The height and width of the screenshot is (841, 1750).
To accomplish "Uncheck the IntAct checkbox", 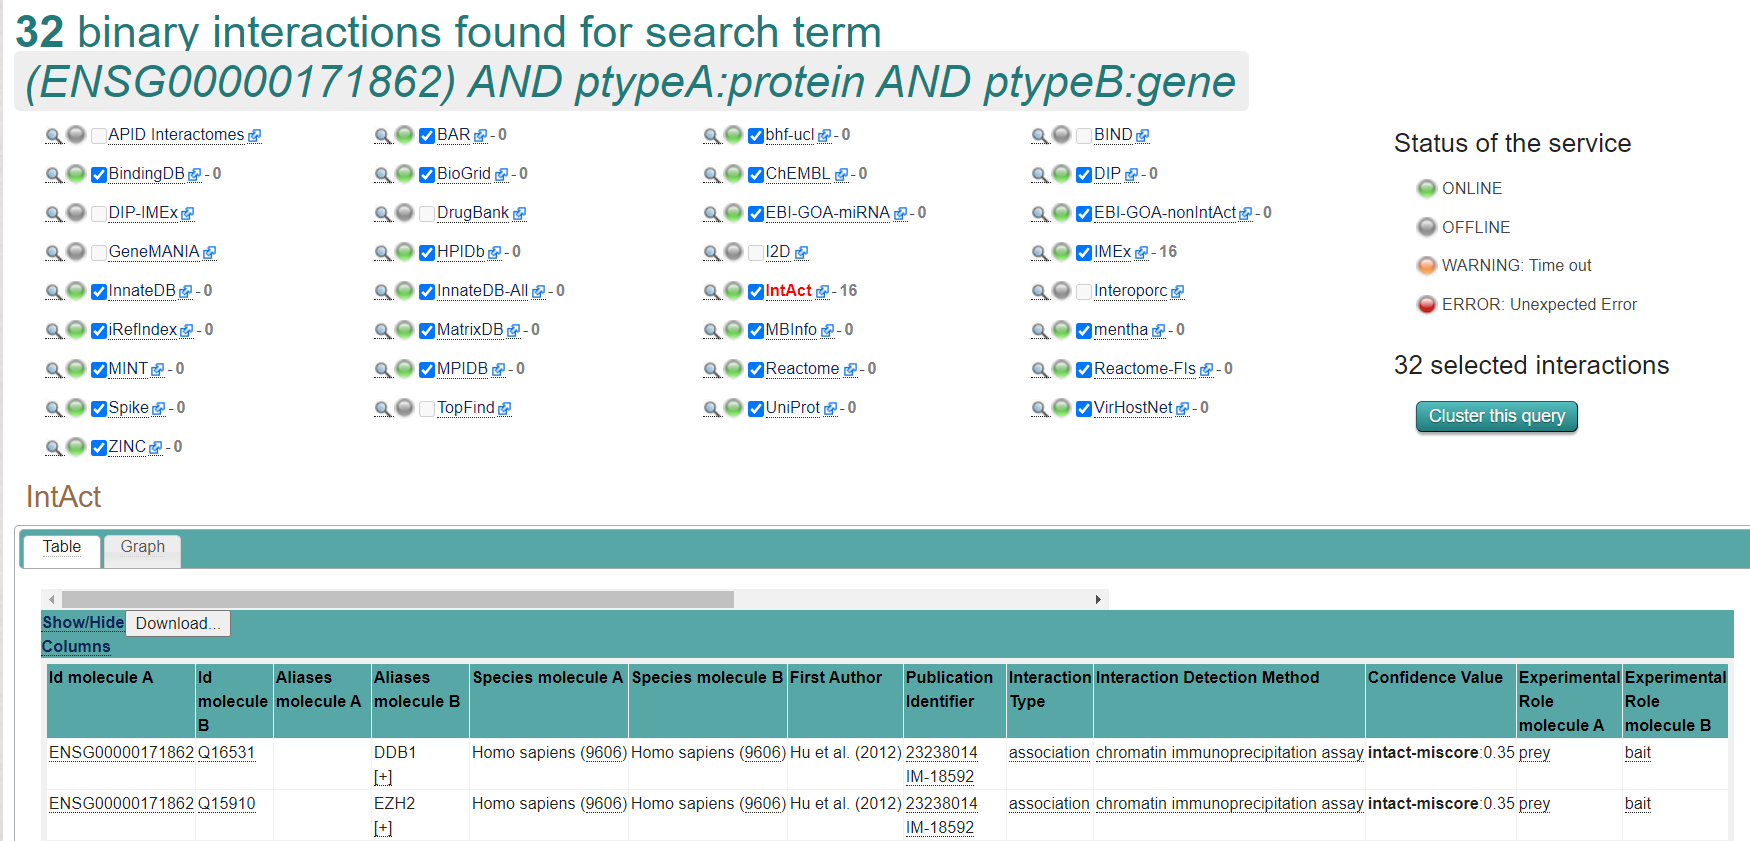I will [756, 292].
